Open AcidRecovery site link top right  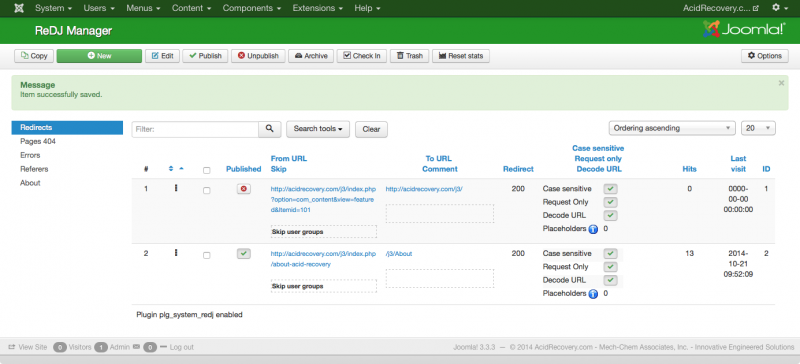[x=721, y=8]
